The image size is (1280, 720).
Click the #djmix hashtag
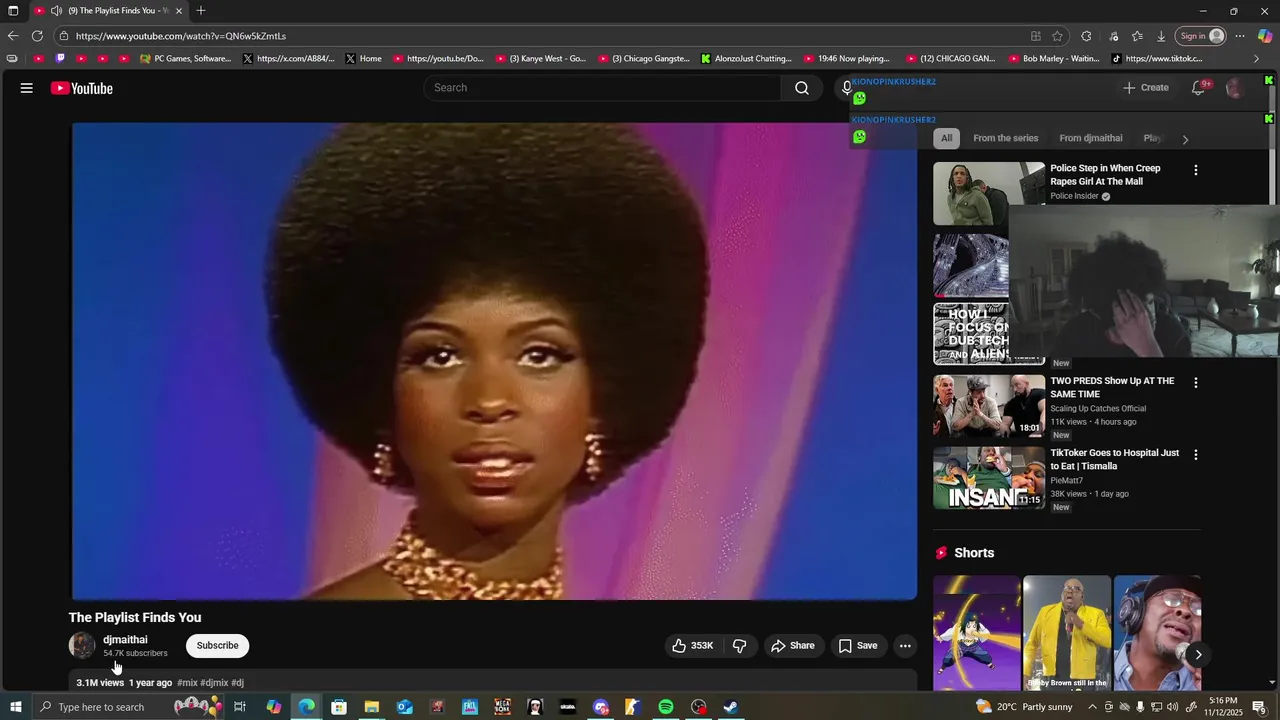214,683
